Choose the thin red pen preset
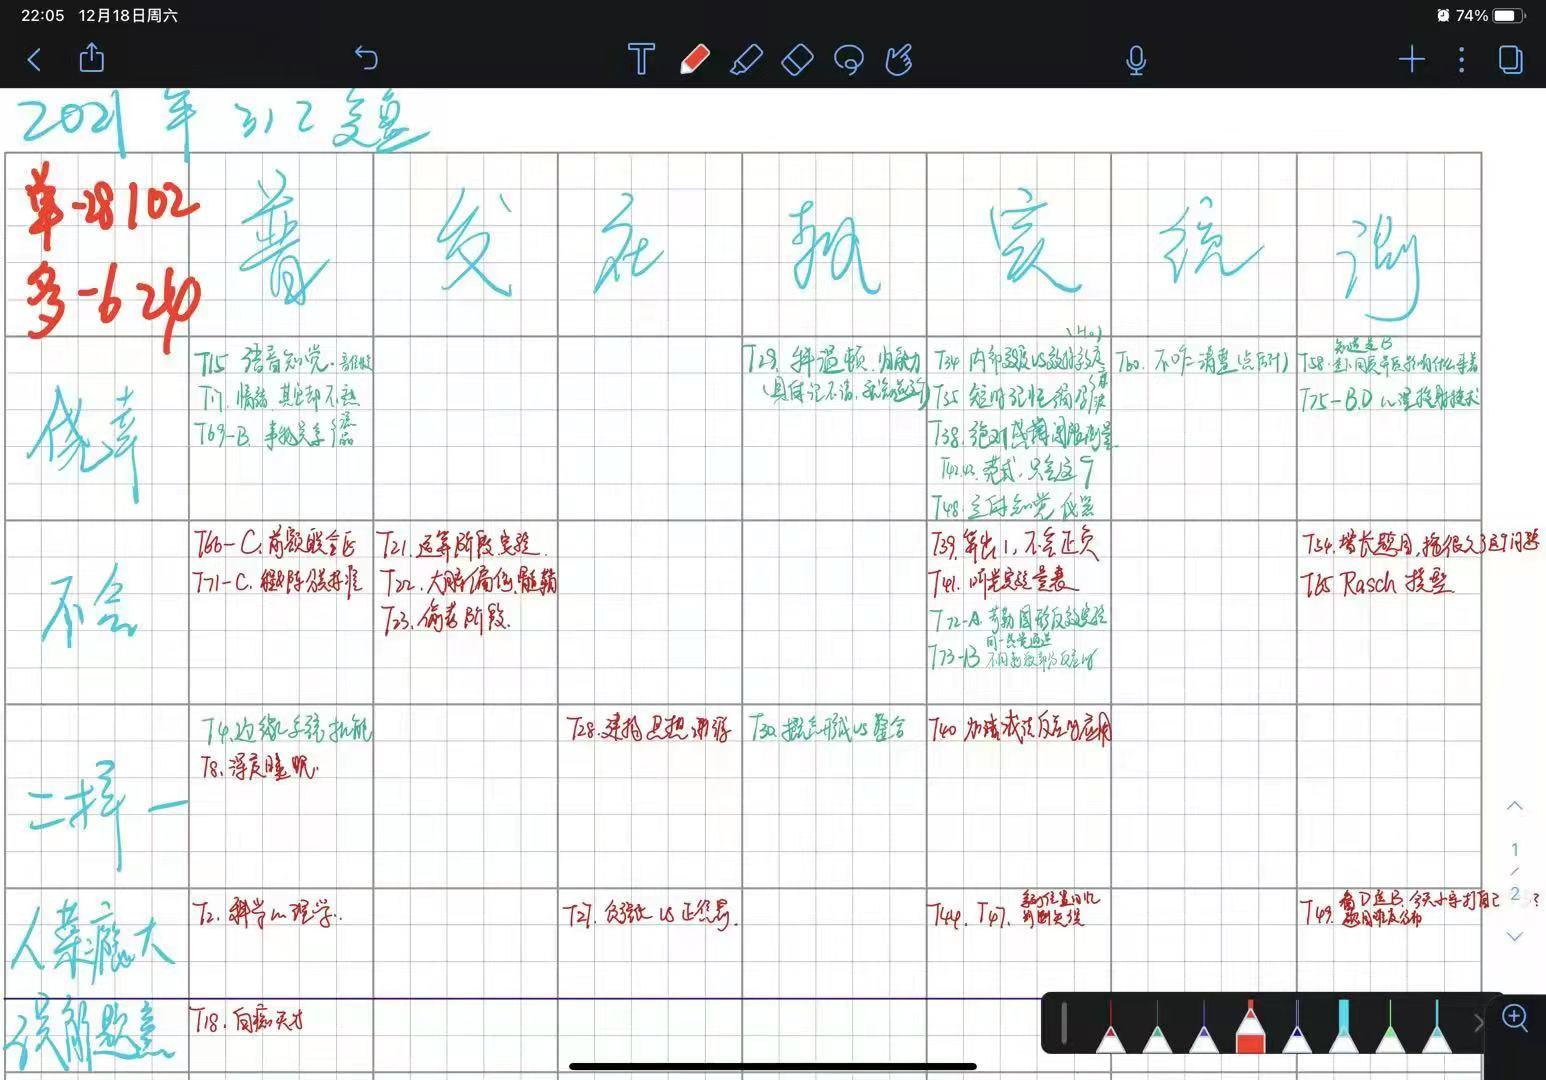The height and width of the screenshot is (1080, 1546). (x=1111, y=1026)
